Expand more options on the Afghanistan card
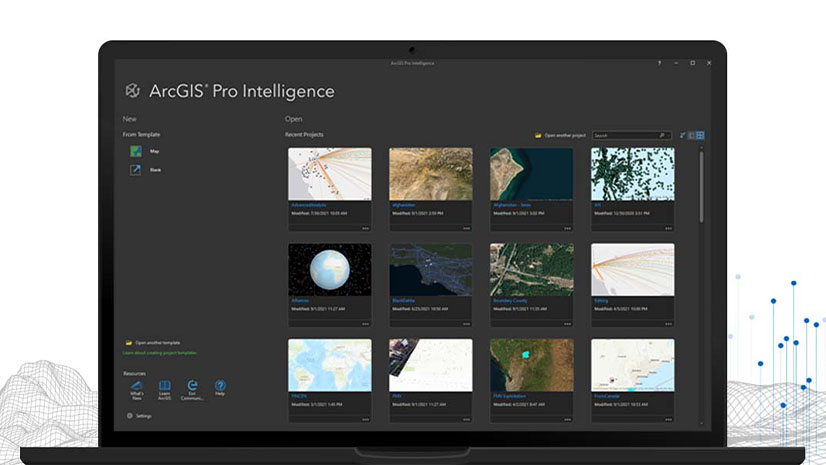 pyautogui.click(x=467, y=229)
